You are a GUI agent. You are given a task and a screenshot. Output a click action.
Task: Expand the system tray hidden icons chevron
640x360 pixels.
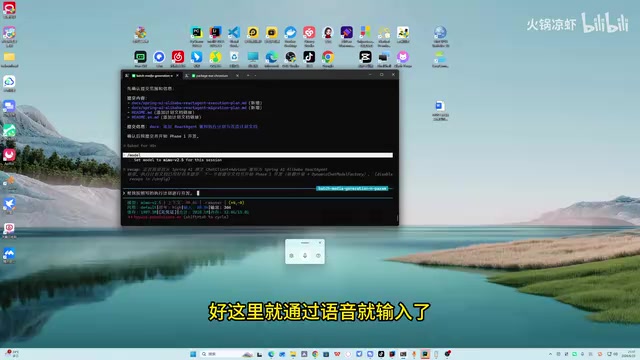[x=550, y=354]
